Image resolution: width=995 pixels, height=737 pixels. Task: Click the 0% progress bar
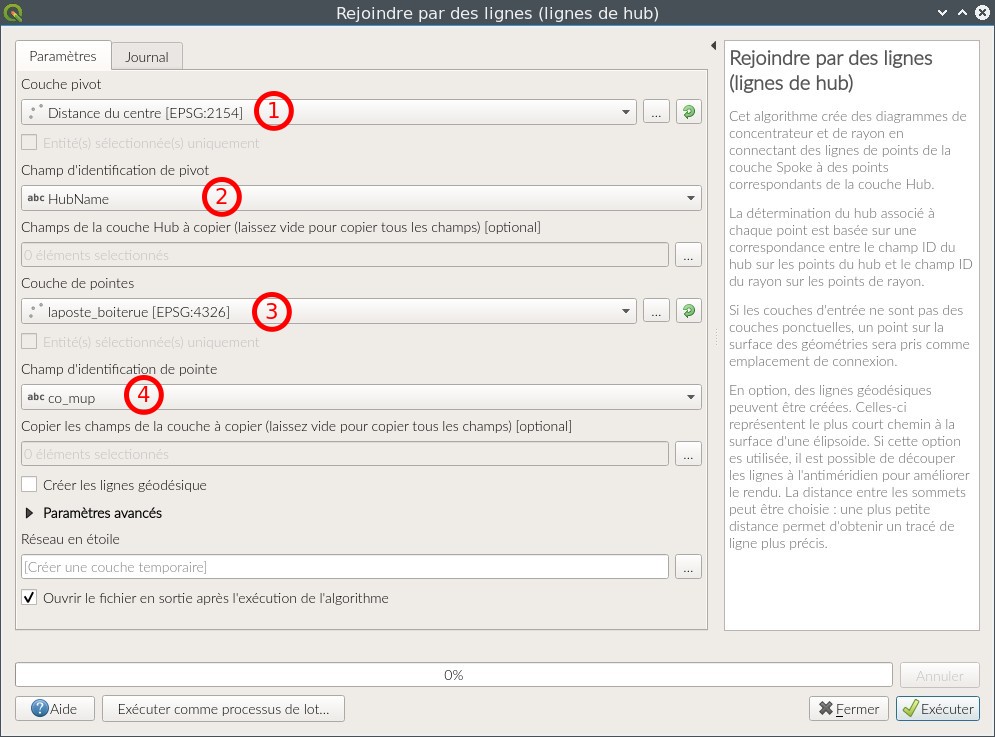click(453, 675)
